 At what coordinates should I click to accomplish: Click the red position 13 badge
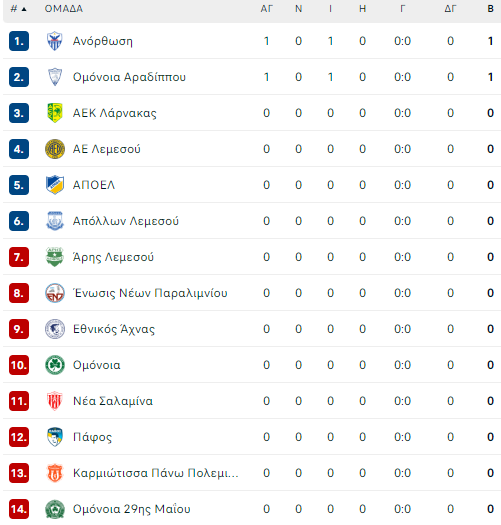pyautogui.click(x=19, y=473)
